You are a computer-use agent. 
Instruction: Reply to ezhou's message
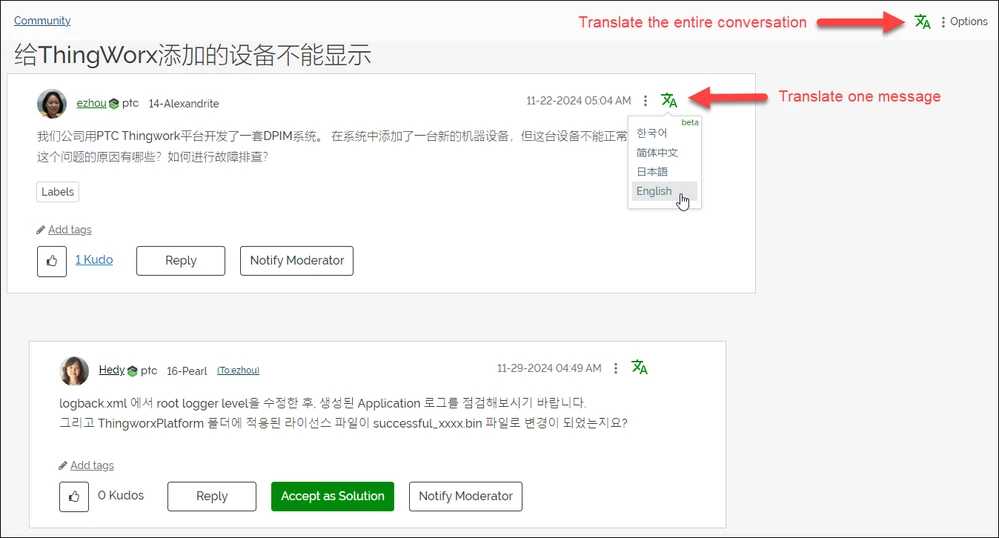[180, 261]
